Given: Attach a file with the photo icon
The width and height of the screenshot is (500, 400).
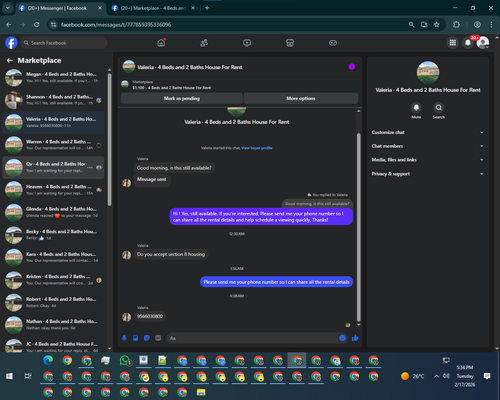Looking at the screenshot, I should click(x=136, y=338).
